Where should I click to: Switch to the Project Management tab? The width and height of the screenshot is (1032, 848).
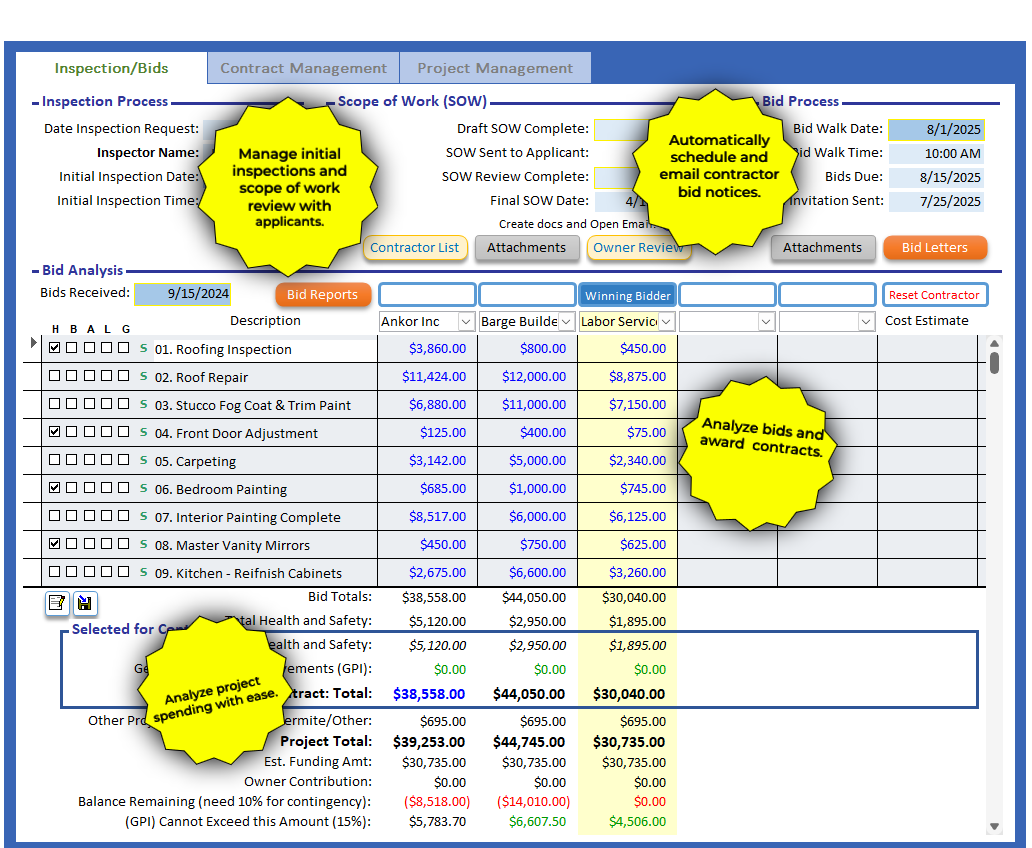point(495,68)
